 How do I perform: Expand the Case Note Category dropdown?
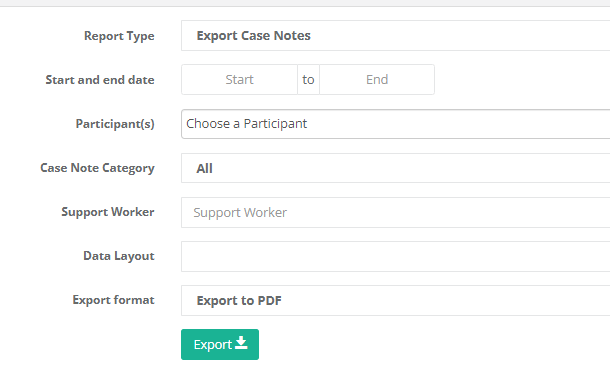click(395, 168)
